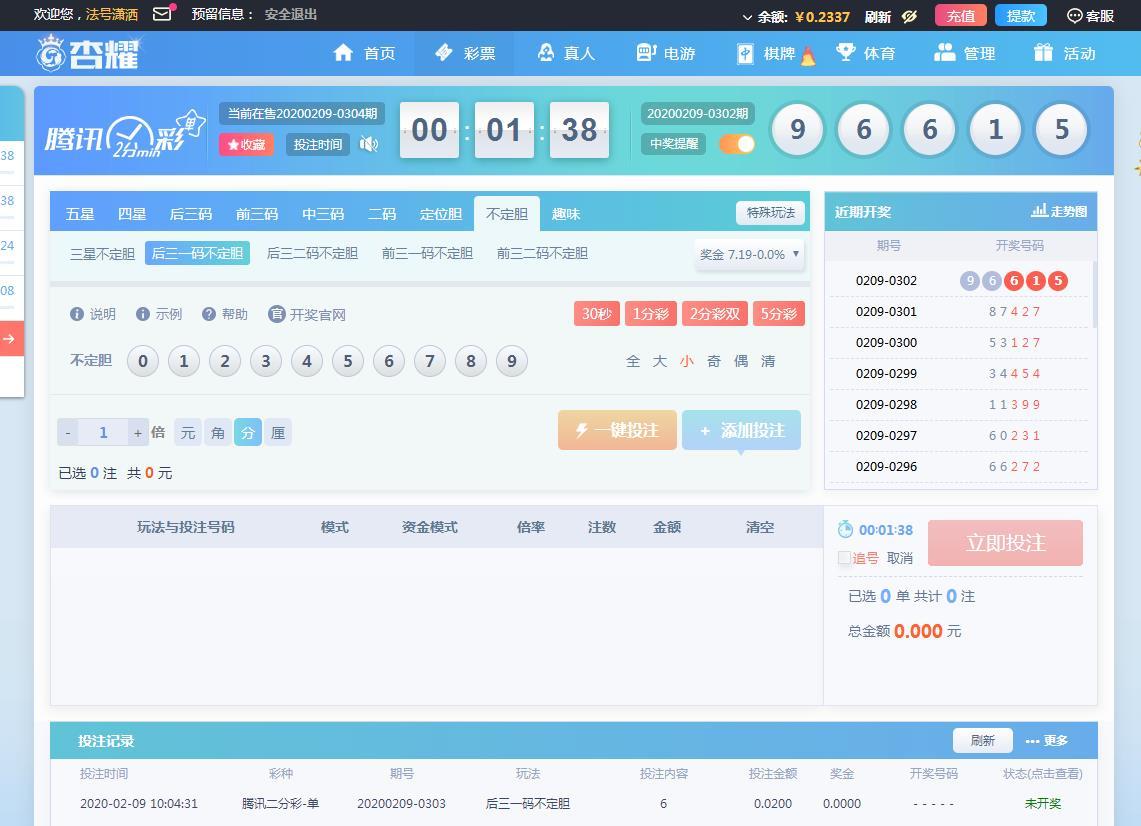Select the 趣味 tab
The height and width of the screenshot is (826, 1141).
(x=565, y=214)
